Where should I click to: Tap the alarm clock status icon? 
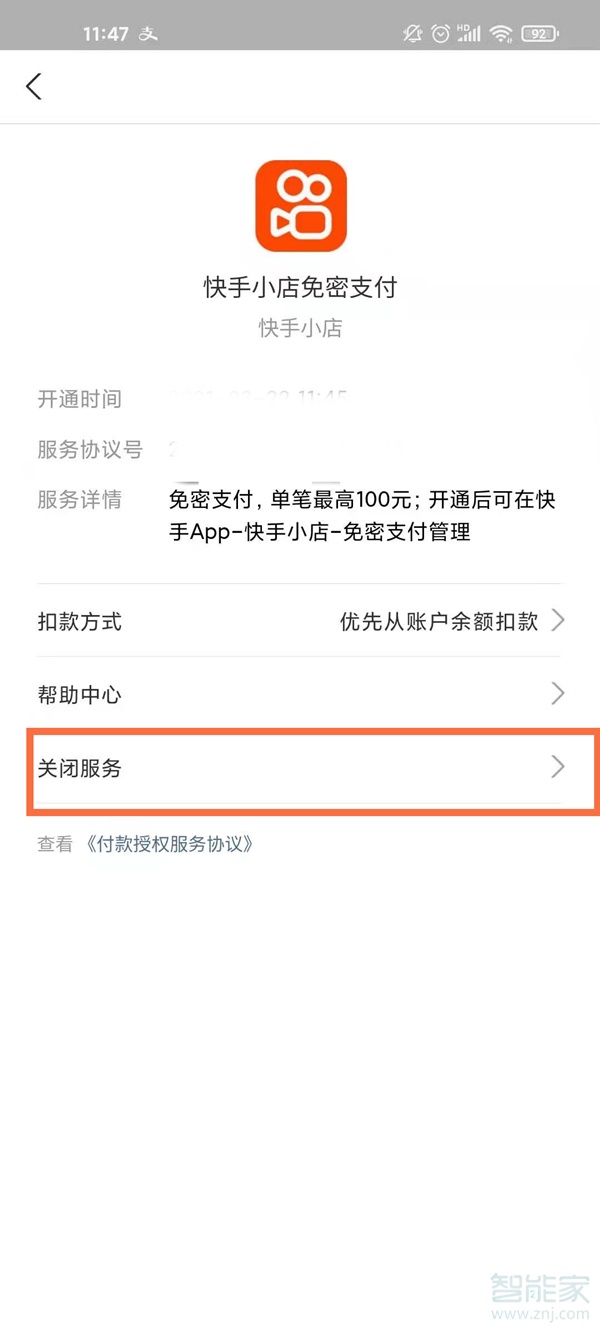pos(440,34)
